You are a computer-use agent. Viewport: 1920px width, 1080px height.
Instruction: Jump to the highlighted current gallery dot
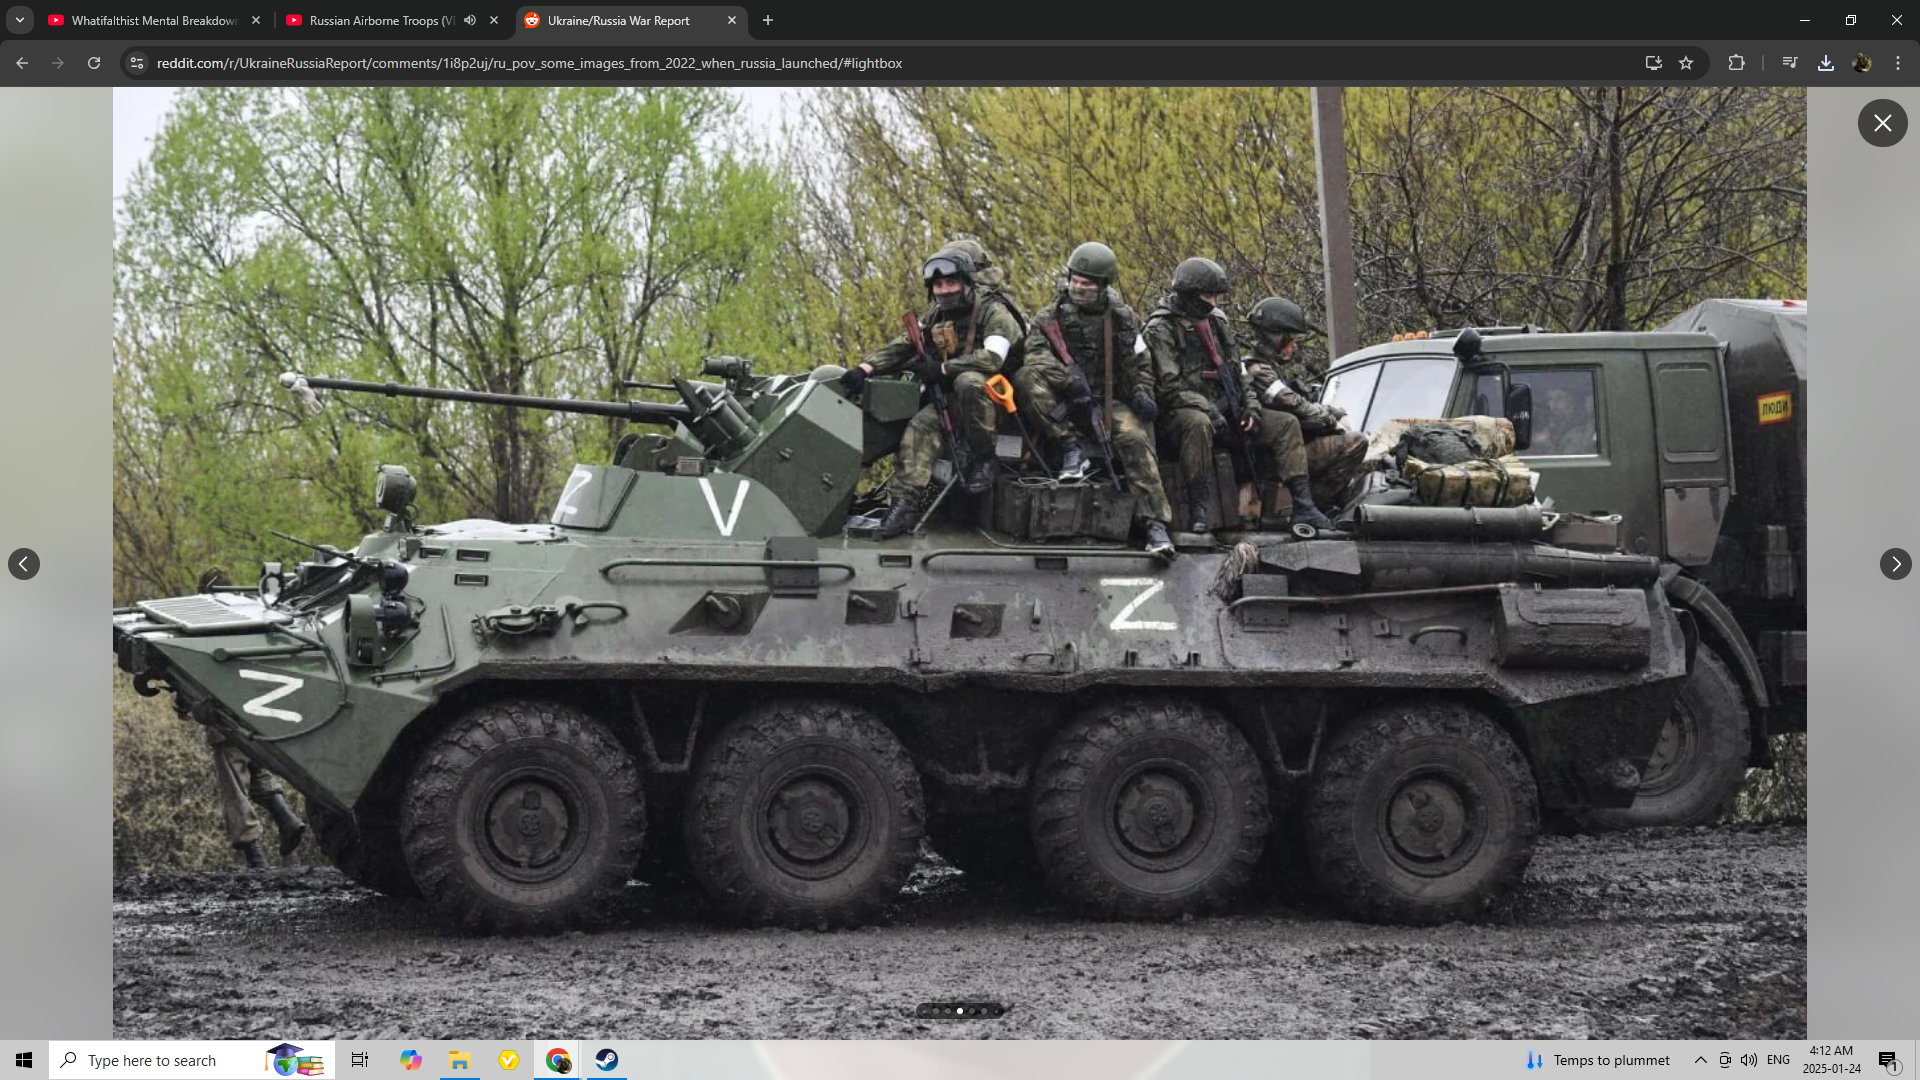pyautogui.click(x=960, y=1011)
